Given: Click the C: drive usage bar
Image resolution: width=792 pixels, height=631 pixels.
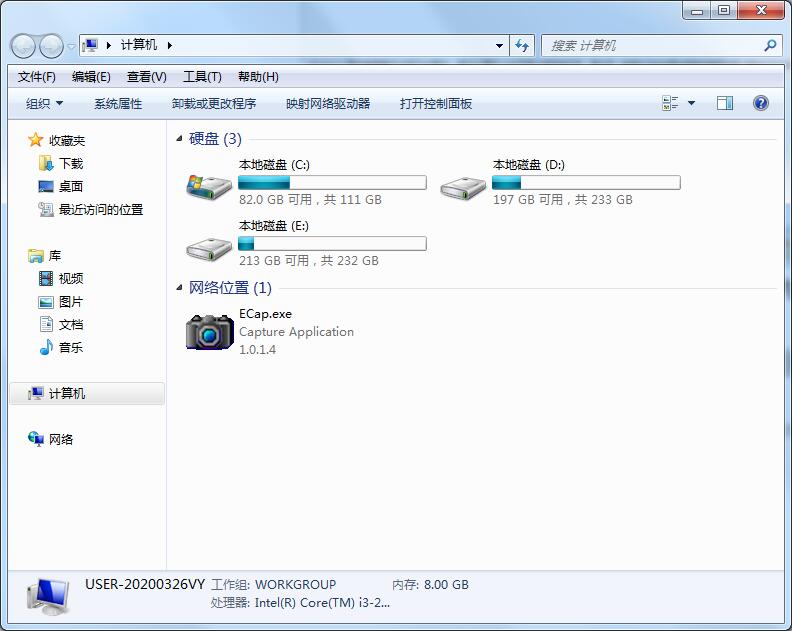Looking at the screenshot, I should (x=332, y=183).
